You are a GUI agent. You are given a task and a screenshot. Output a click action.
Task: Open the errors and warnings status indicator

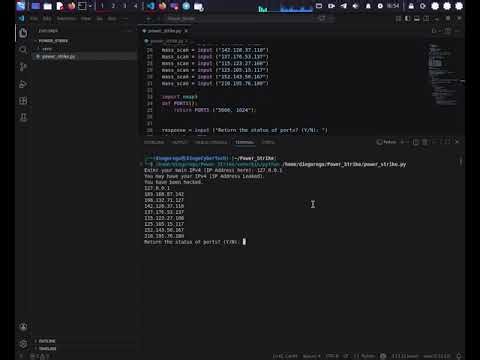coord(40,356)
